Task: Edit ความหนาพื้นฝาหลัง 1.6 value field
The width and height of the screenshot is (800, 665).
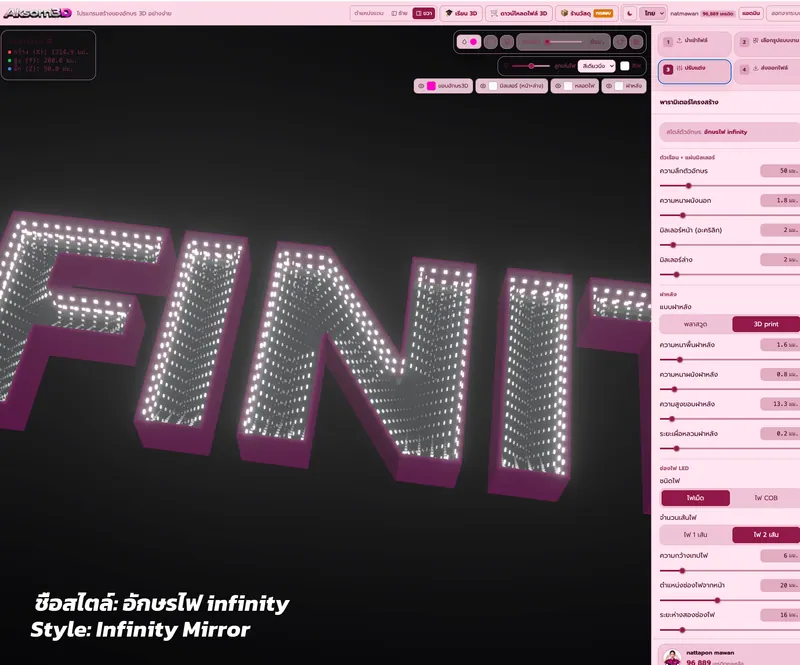Action: pos(780,345)
